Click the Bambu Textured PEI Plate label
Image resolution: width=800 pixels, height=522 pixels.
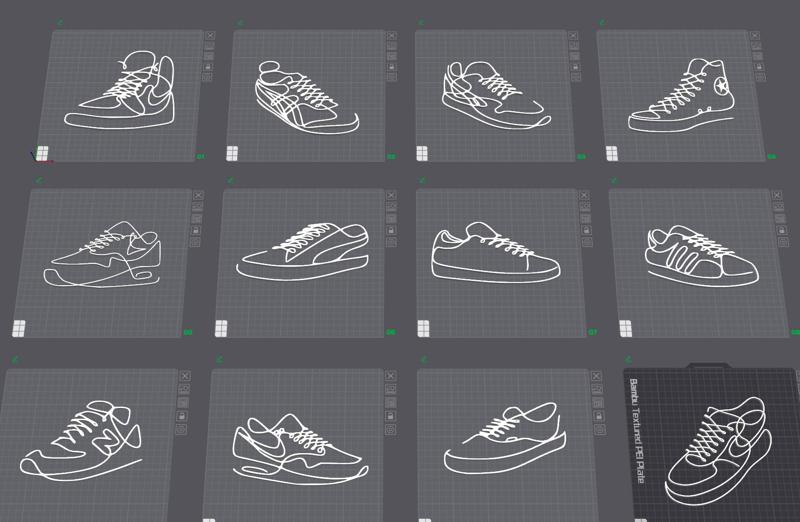637,431
